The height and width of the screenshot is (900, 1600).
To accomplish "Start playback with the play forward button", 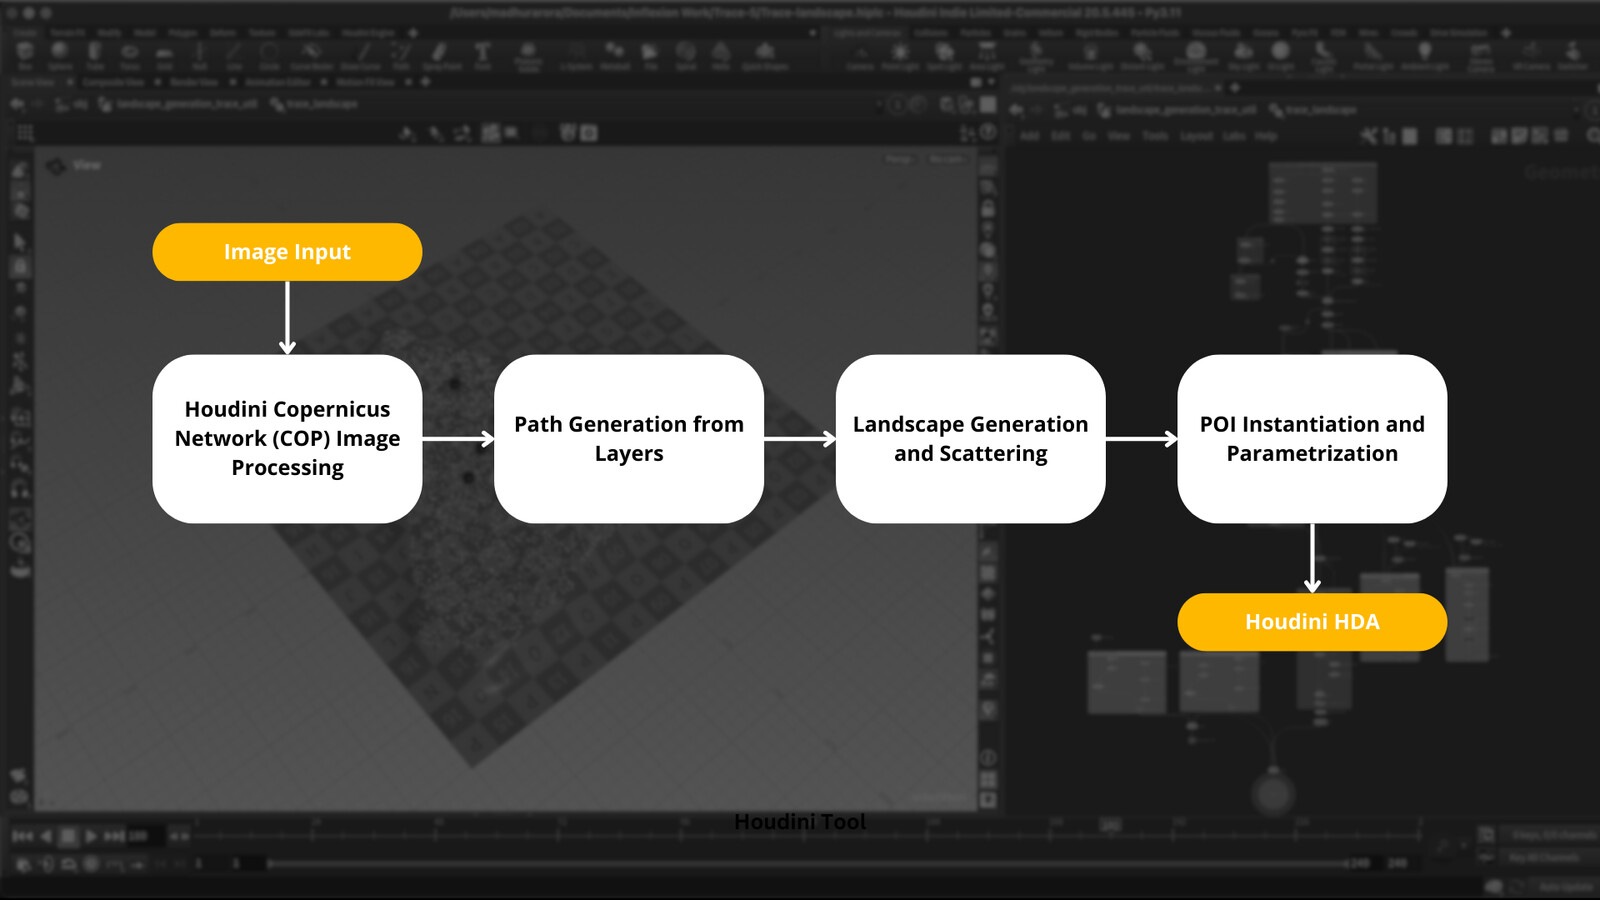I will pyautogui.click(x=91, y=836).
